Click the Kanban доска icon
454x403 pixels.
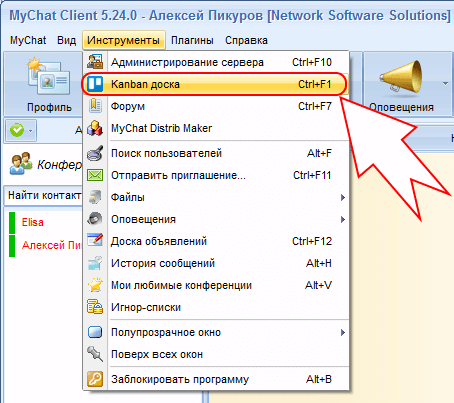pos(95,84)
